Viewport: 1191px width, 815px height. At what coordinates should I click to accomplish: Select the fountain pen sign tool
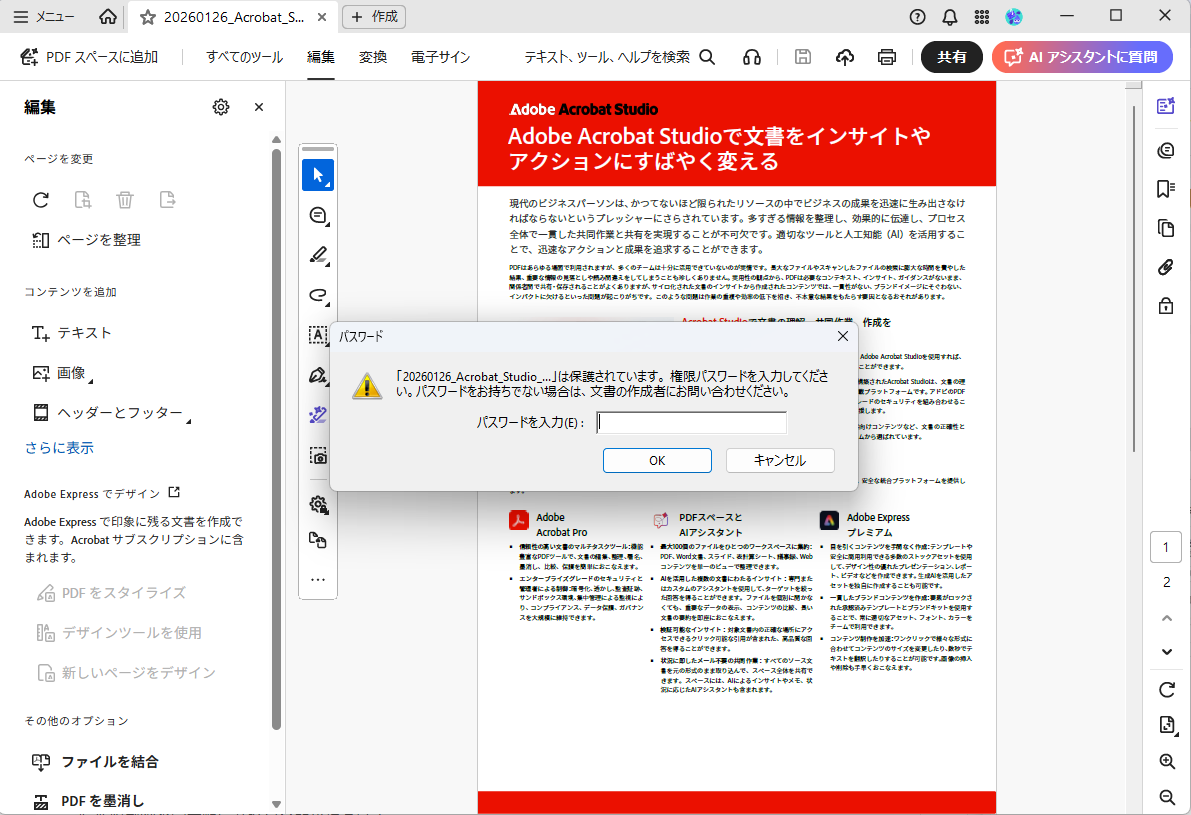coord(318,374)
